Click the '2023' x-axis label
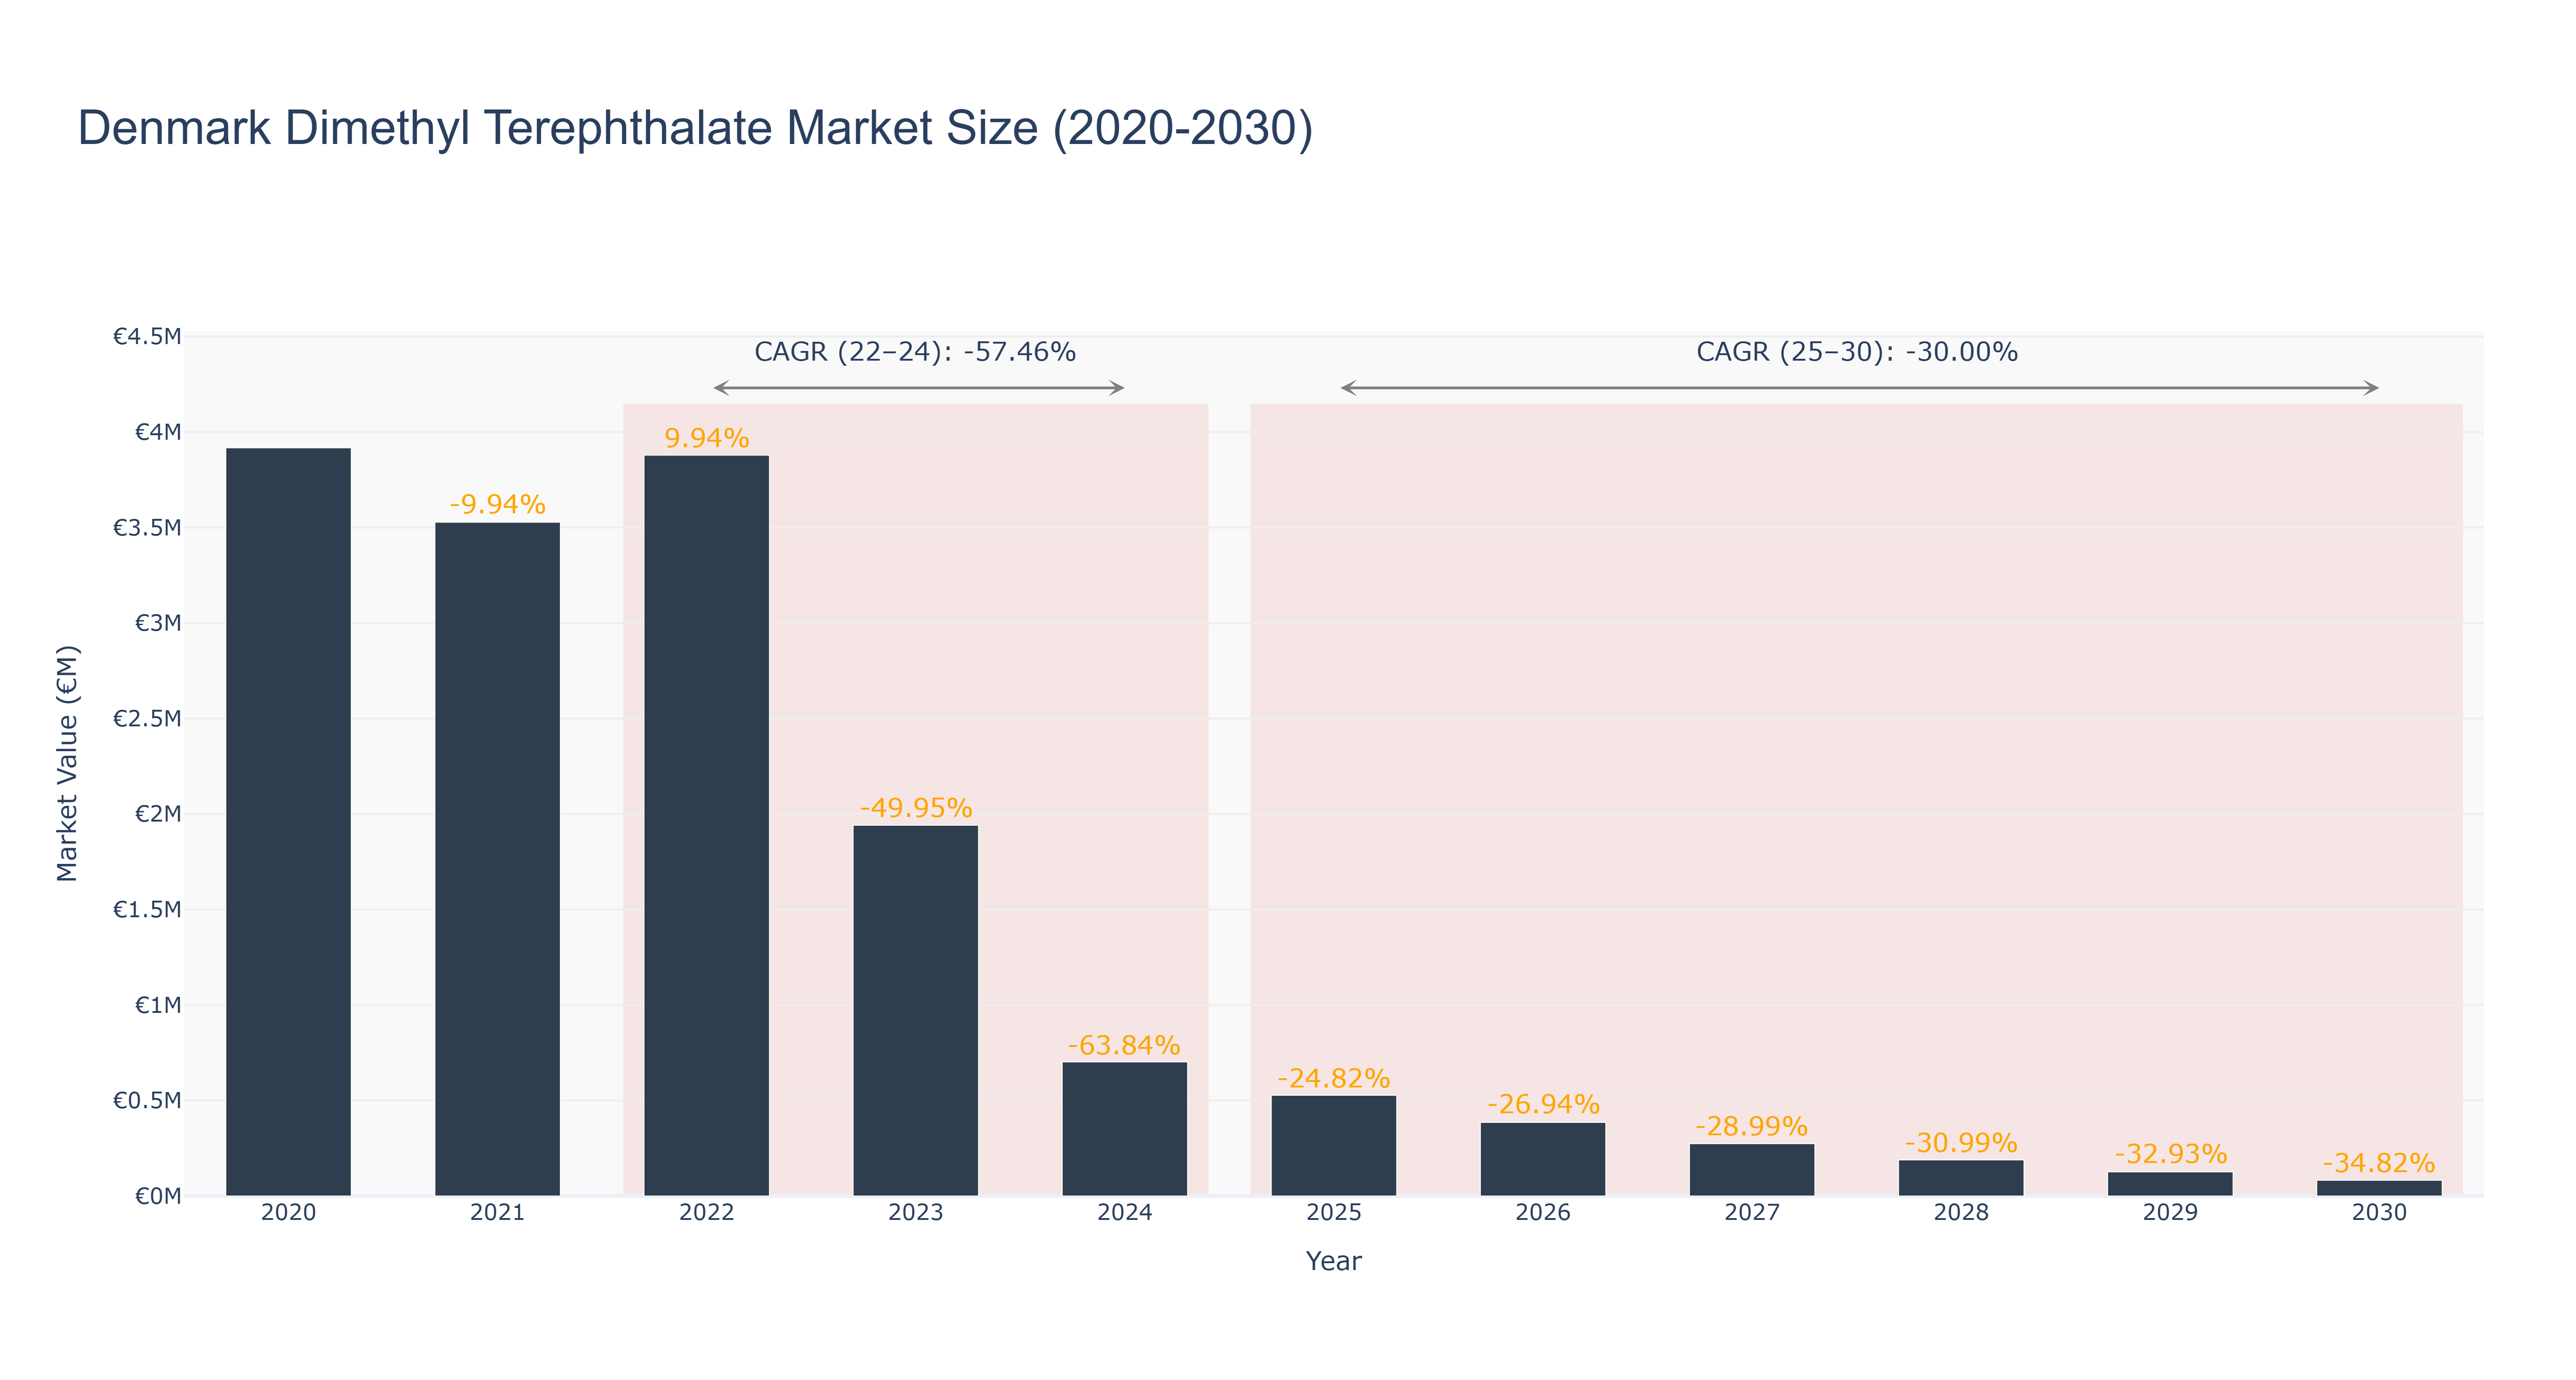The width and height of the screenshot is (2576, 1380). [915, 1213]
